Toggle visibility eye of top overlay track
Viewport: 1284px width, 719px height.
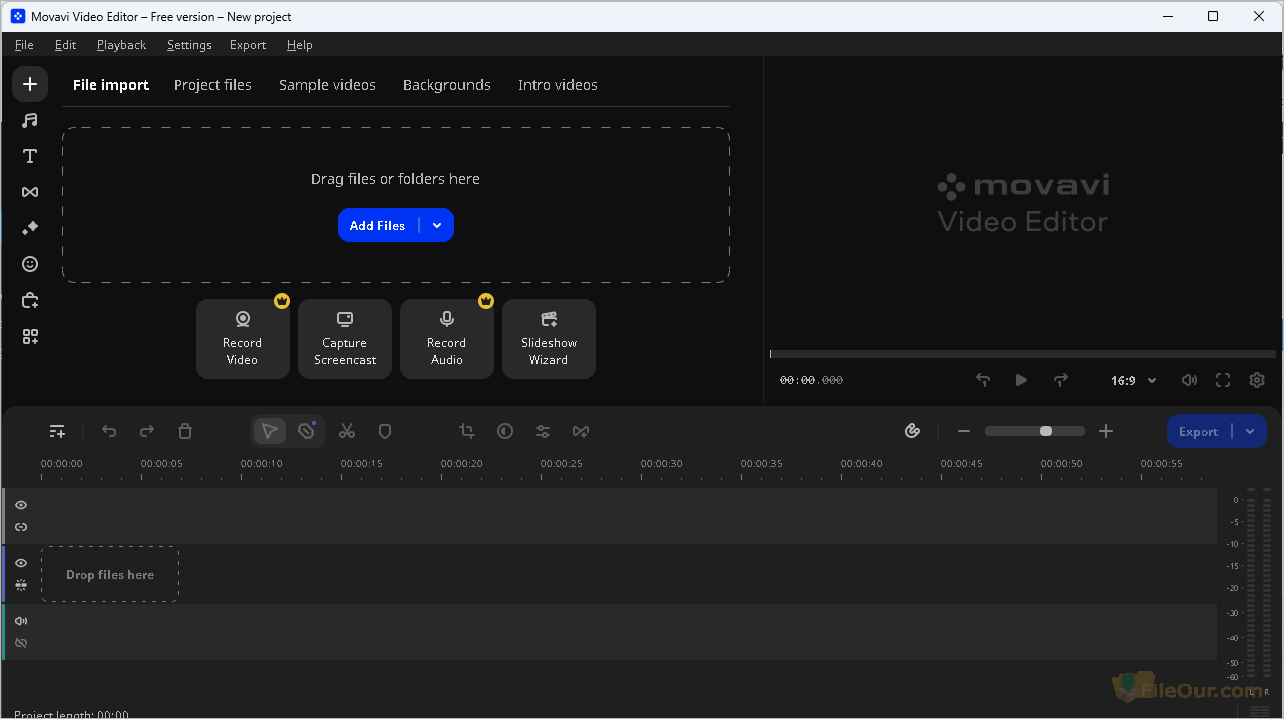point(21,505)
